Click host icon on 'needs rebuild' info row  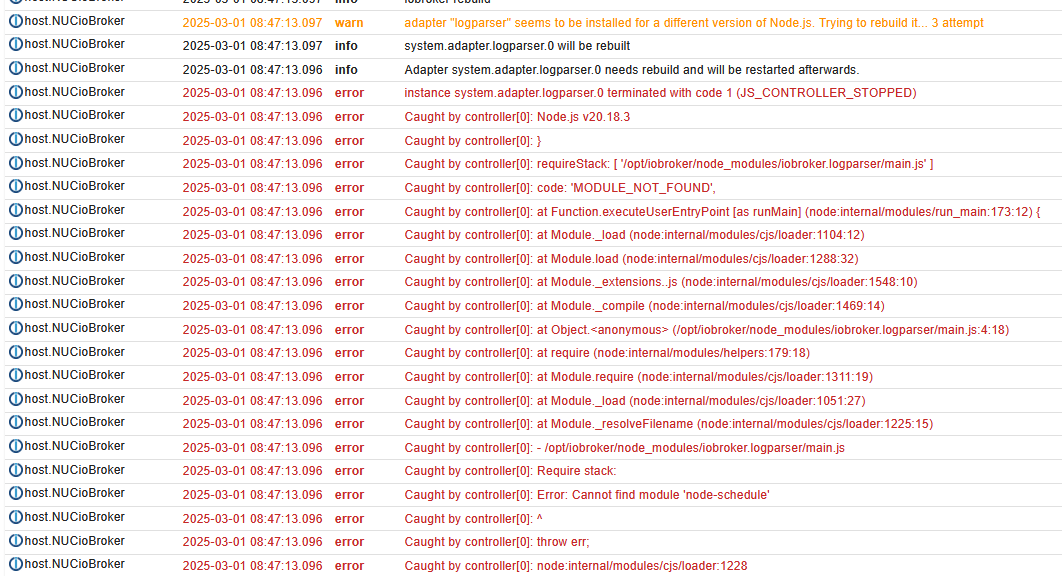16,68
